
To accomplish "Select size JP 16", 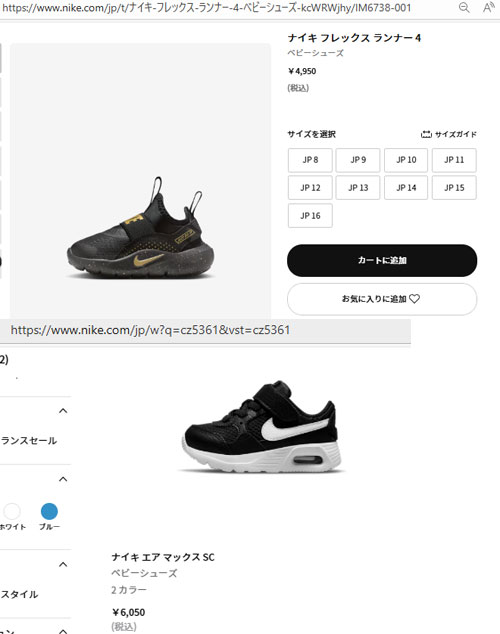I will [310, 216].
